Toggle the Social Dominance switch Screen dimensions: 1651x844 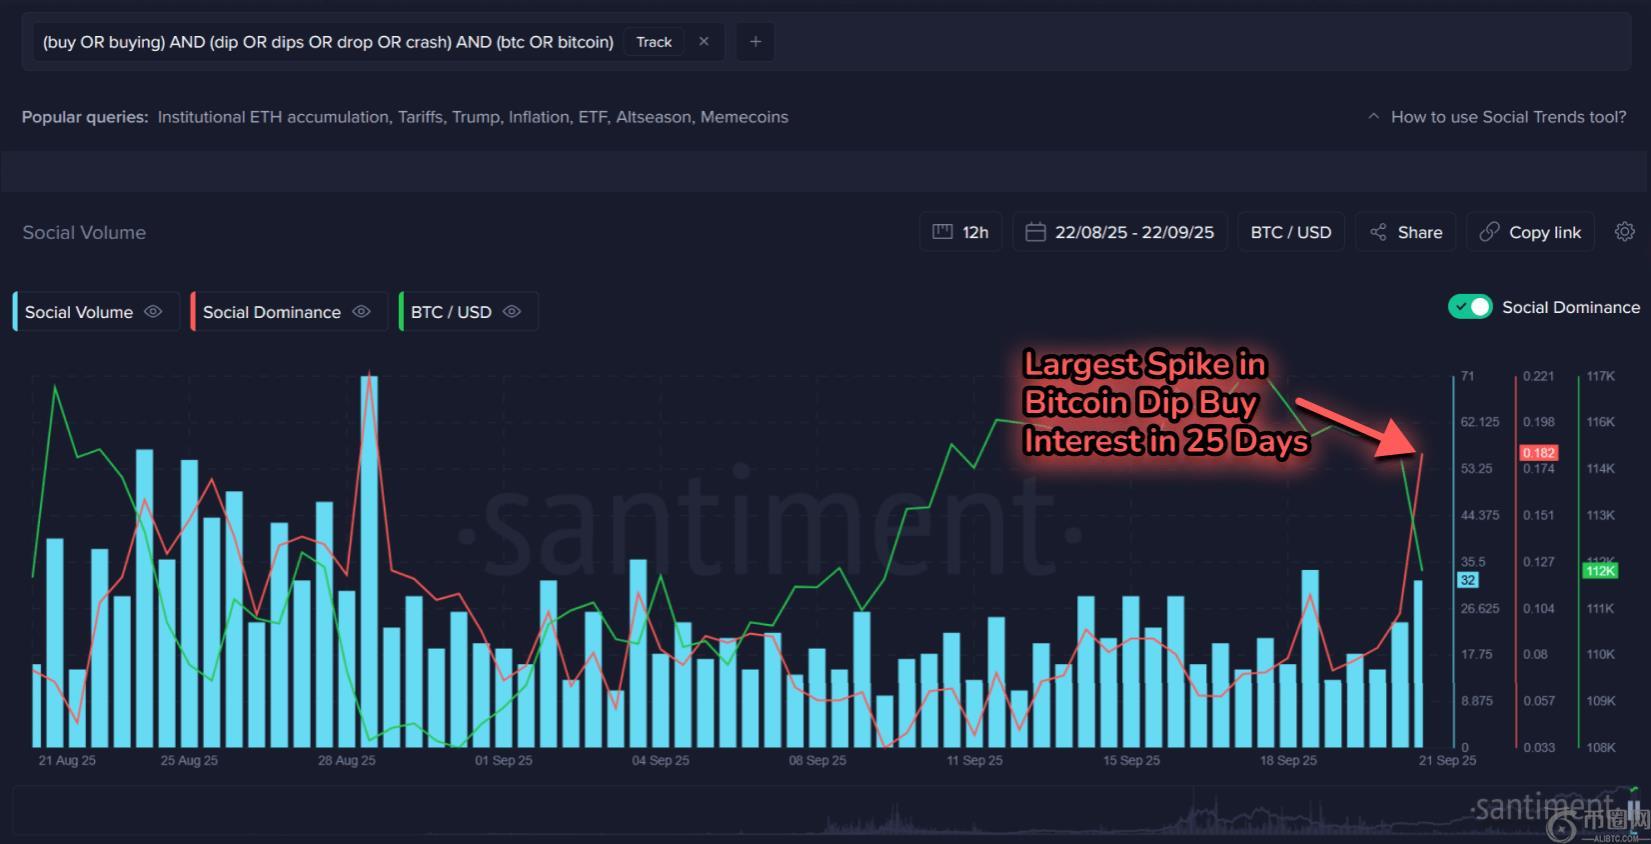pyautogui.click(x=1469, y=307)
